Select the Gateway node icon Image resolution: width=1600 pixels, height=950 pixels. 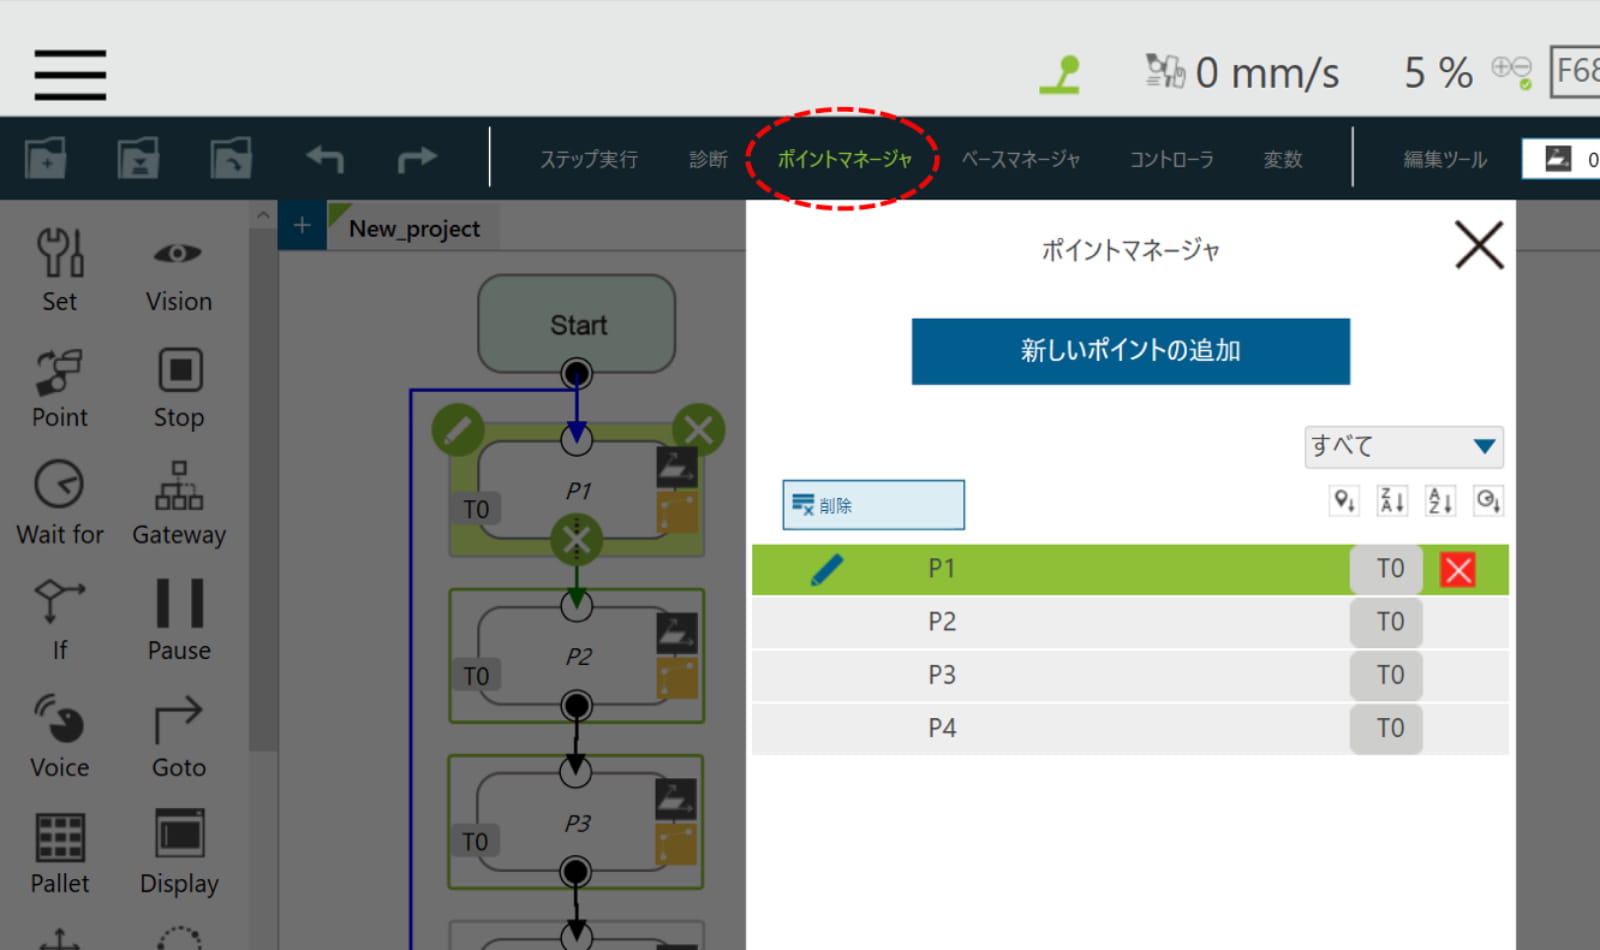click(x=179, y=486)
